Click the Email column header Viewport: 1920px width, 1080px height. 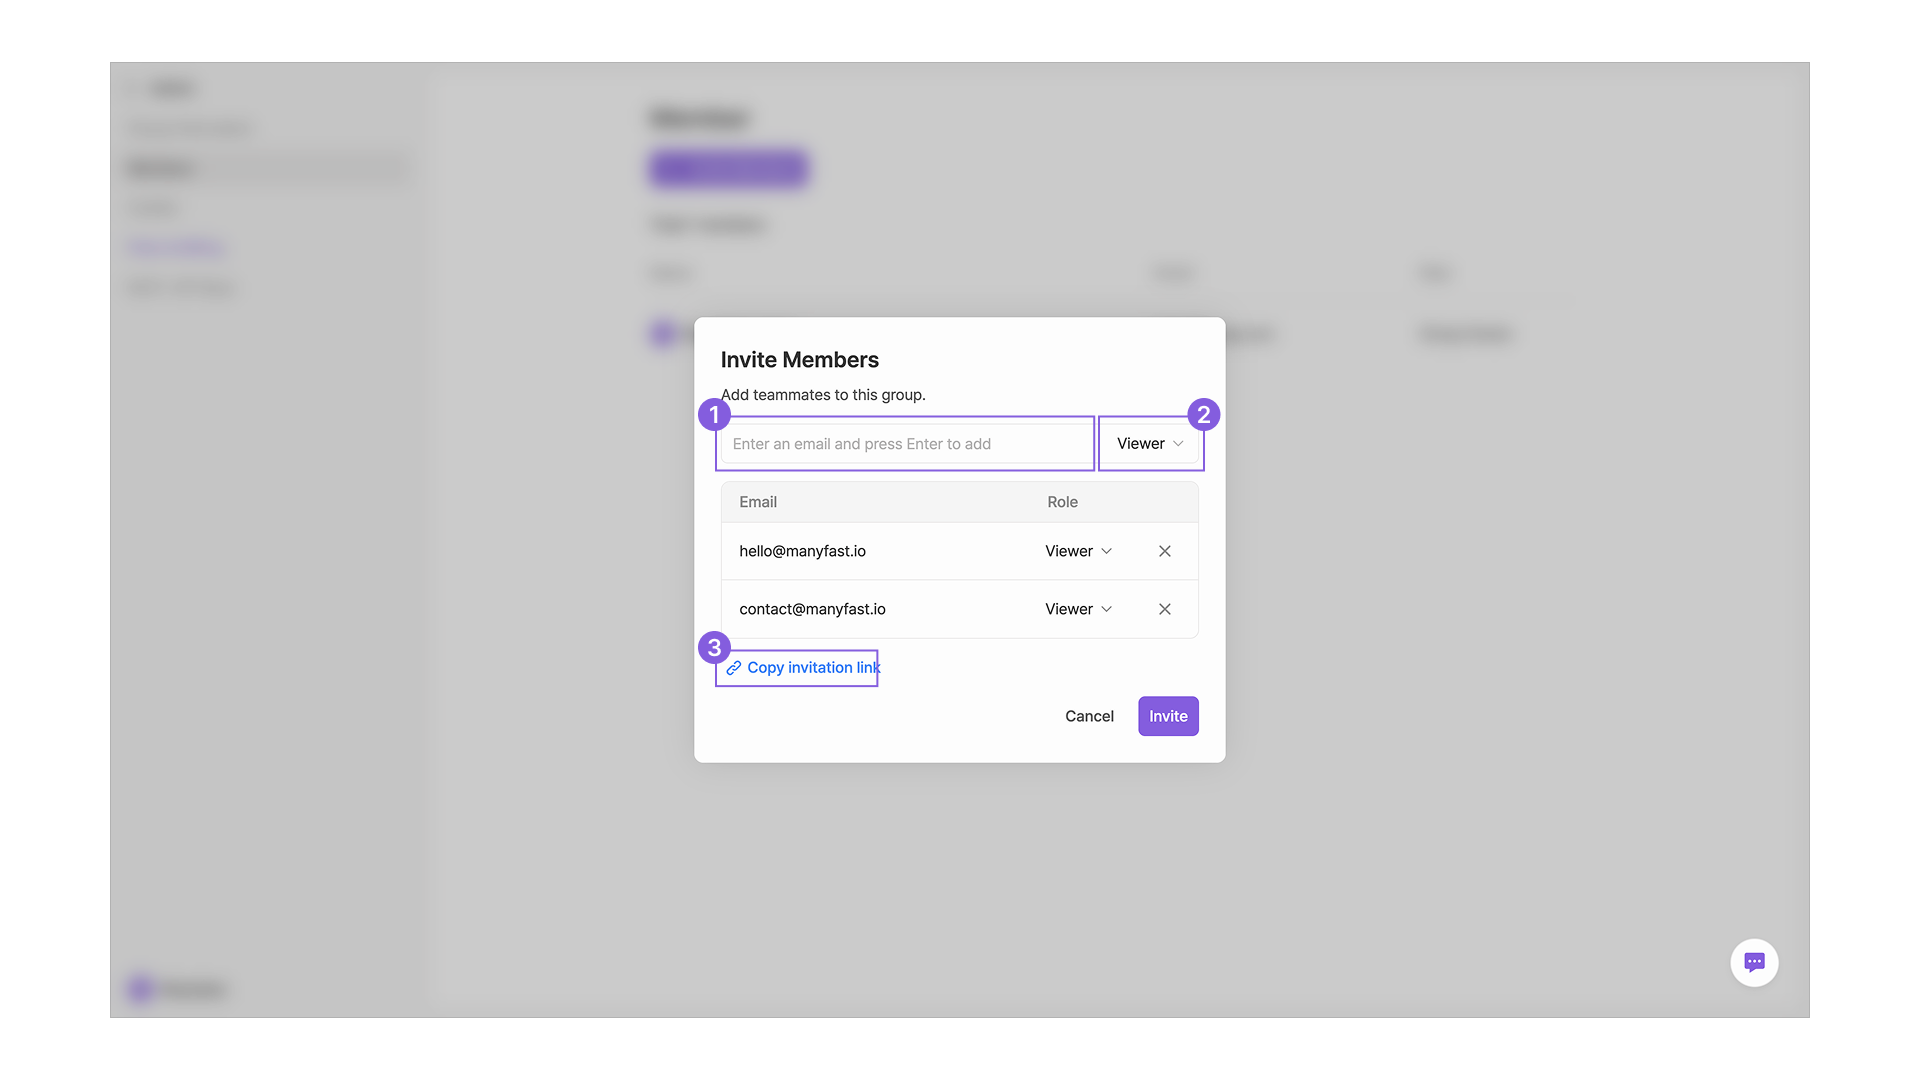click(758, 502)
